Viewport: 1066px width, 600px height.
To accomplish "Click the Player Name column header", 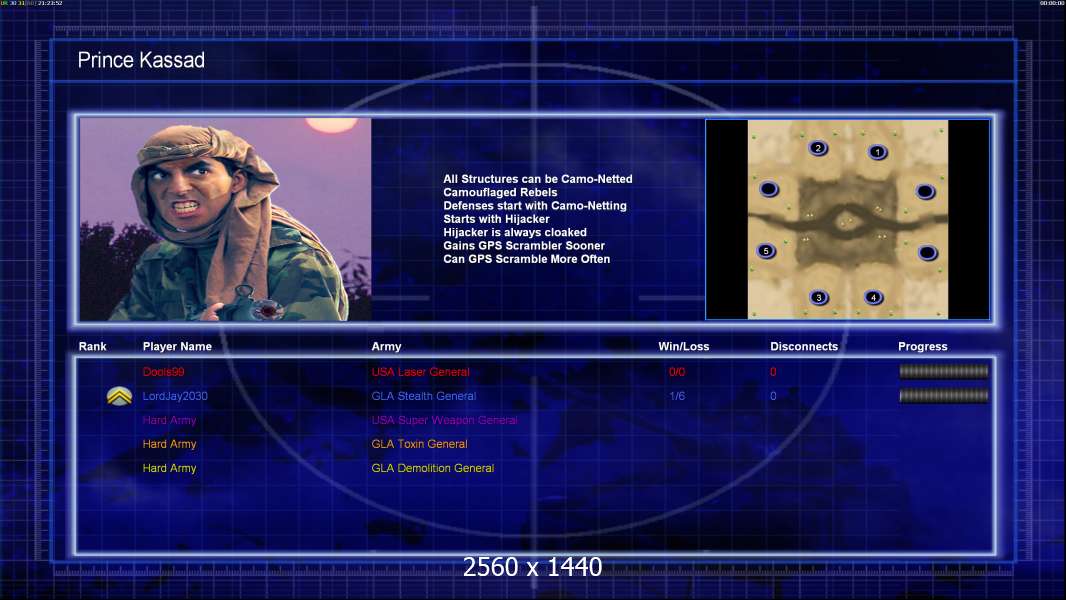I will [177, 347].
